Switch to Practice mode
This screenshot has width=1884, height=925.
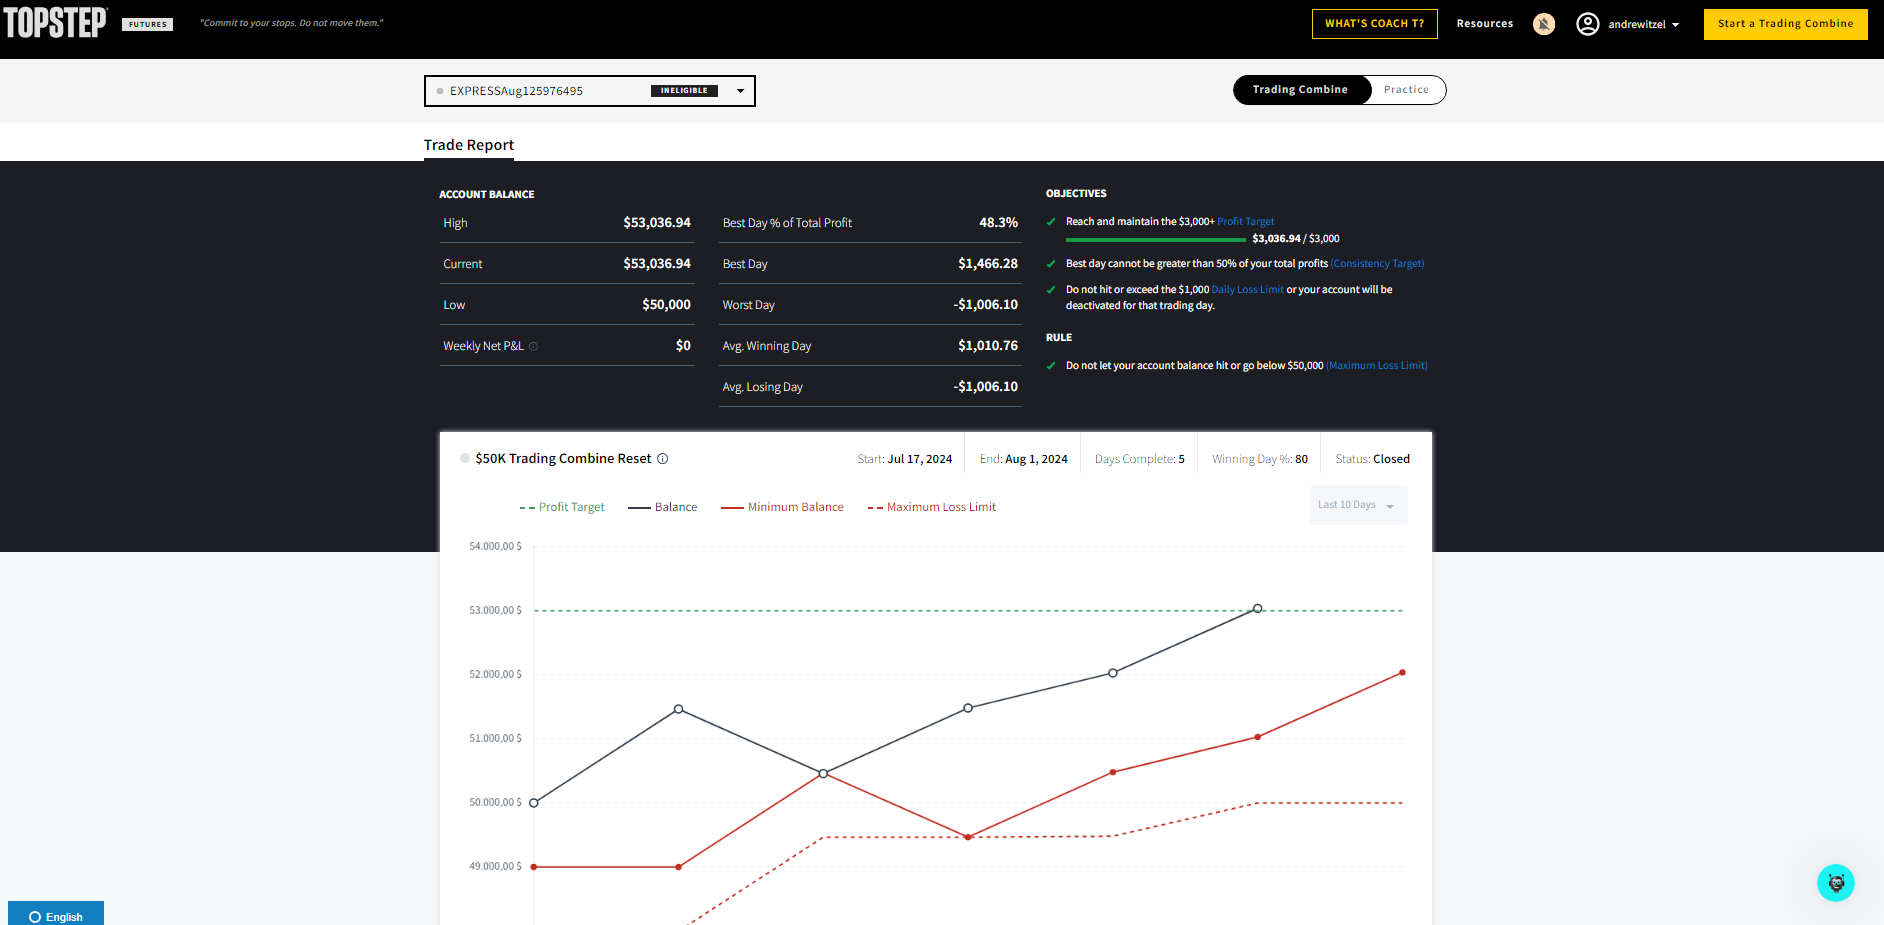tap(1406, 90)
